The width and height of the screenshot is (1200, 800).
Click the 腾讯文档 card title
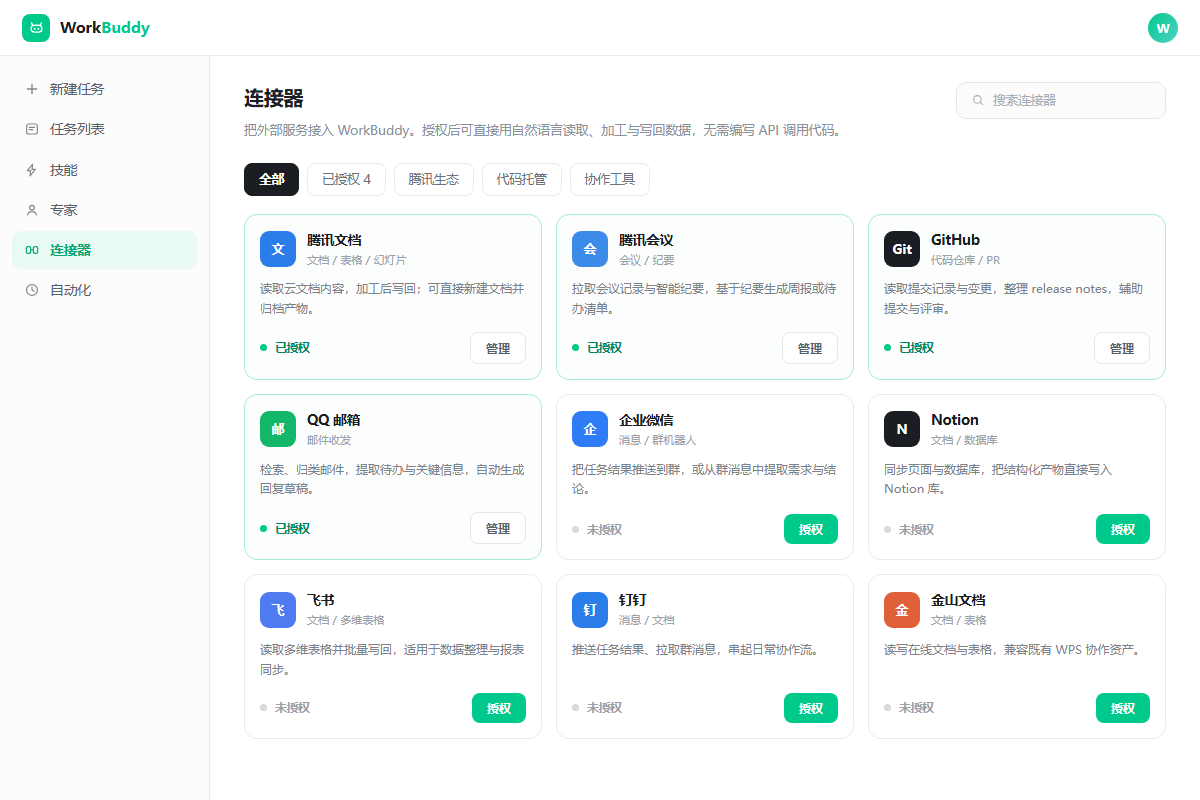334,240
